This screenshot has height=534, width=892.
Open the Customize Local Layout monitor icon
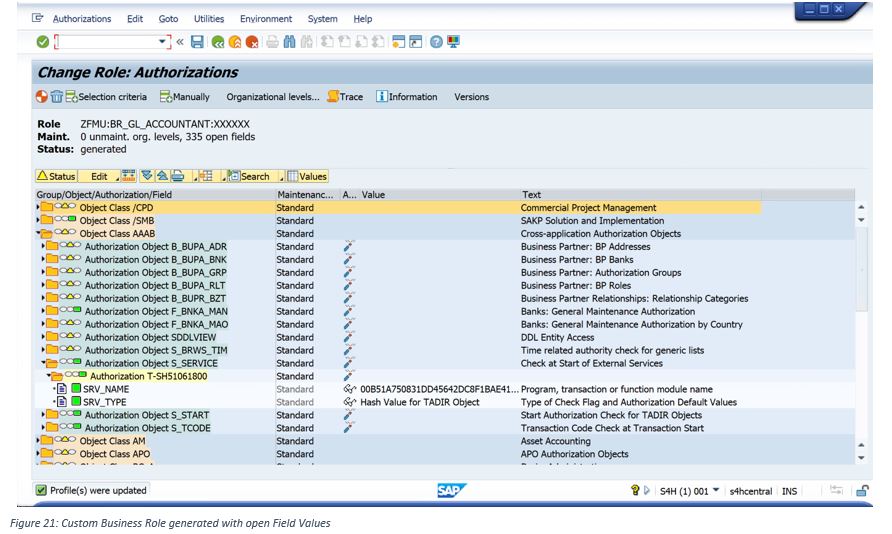pos(453,42)
